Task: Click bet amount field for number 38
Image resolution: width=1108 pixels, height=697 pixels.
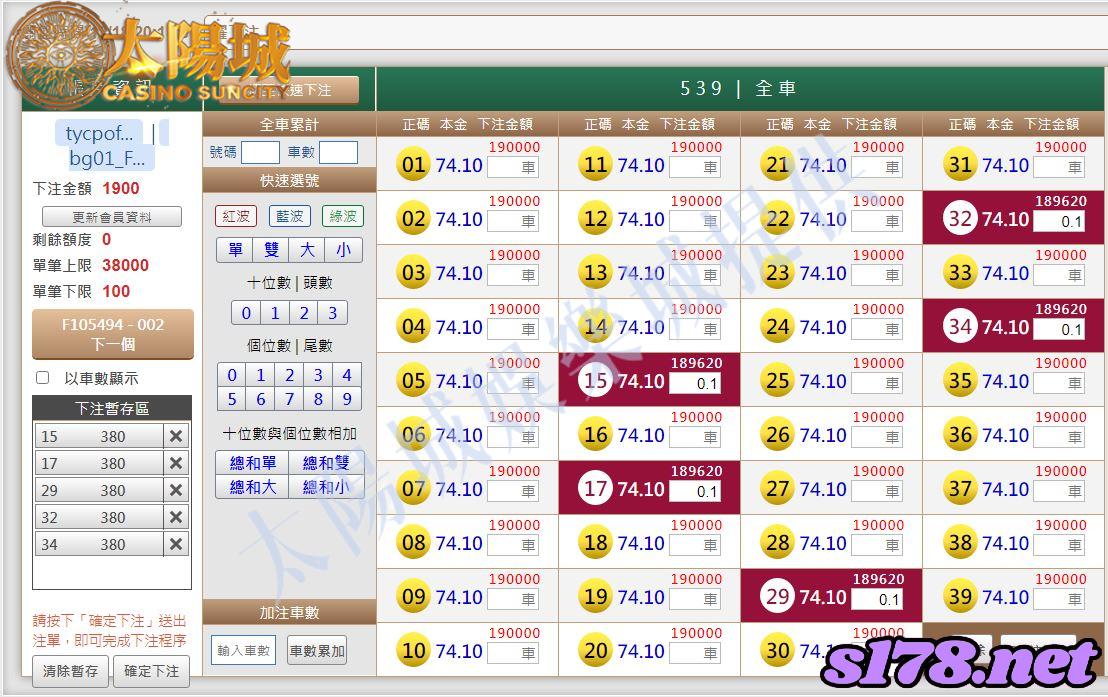Action: pyautogui.click(x=1059, y=546)
